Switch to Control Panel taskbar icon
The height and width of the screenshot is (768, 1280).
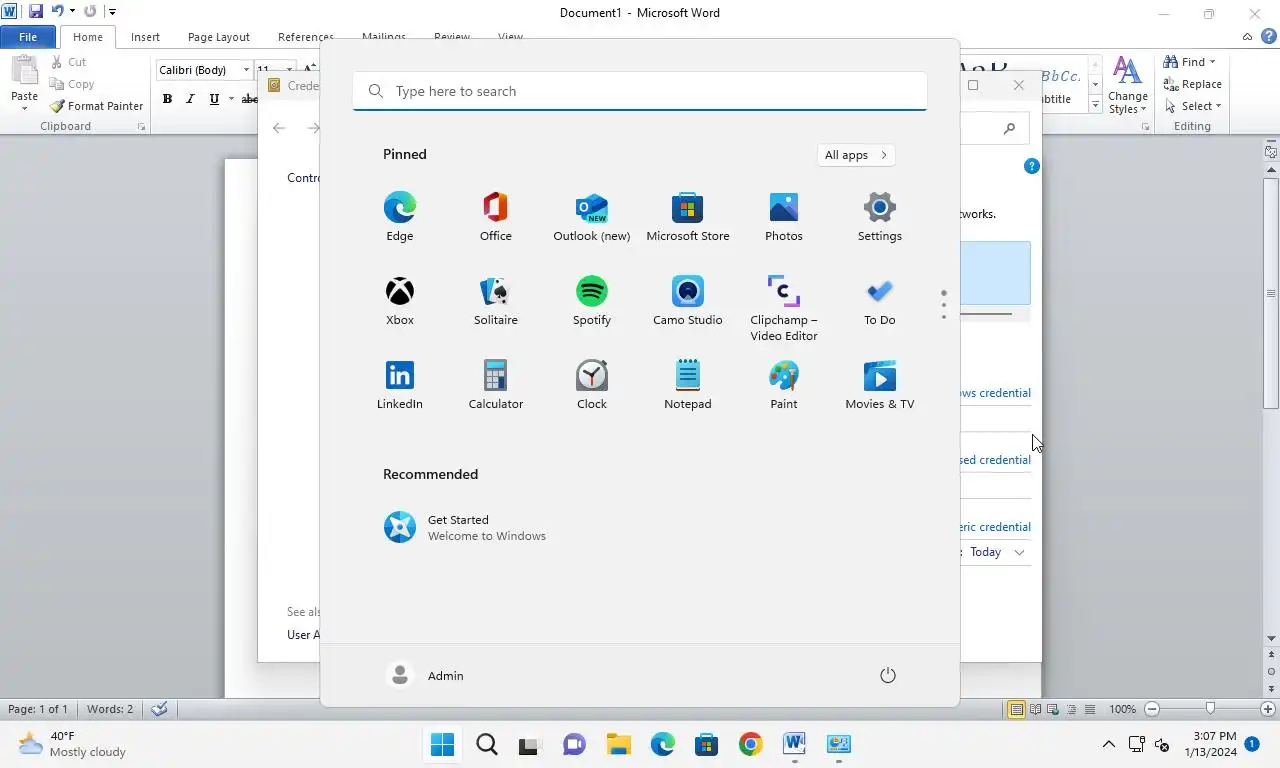pos(838,744)
